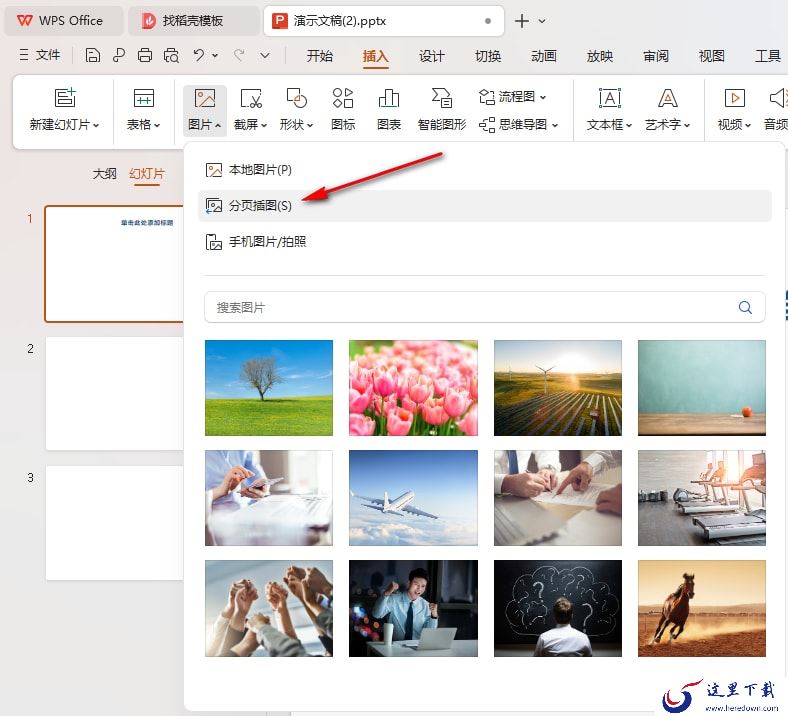Click the 智能图形 smart graphics icon
Image resolution: width=788 pixels, height=716 pixels.
442,97
